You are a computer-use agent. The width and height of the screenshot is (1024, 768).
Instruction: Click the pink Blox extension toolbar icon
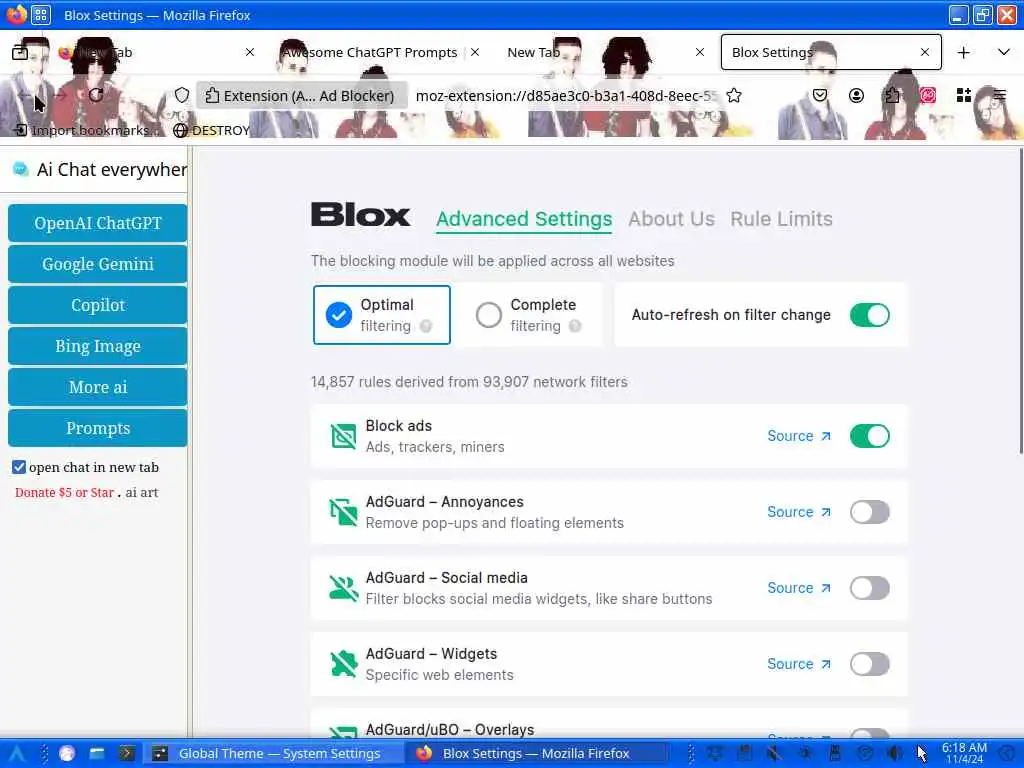pos(927,95)
